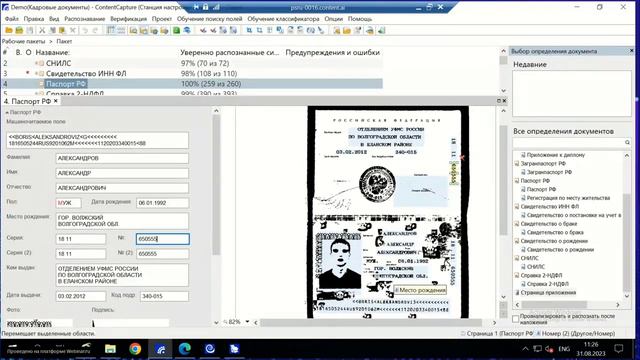Click the document pane maximize icon

tap(499, 100)
